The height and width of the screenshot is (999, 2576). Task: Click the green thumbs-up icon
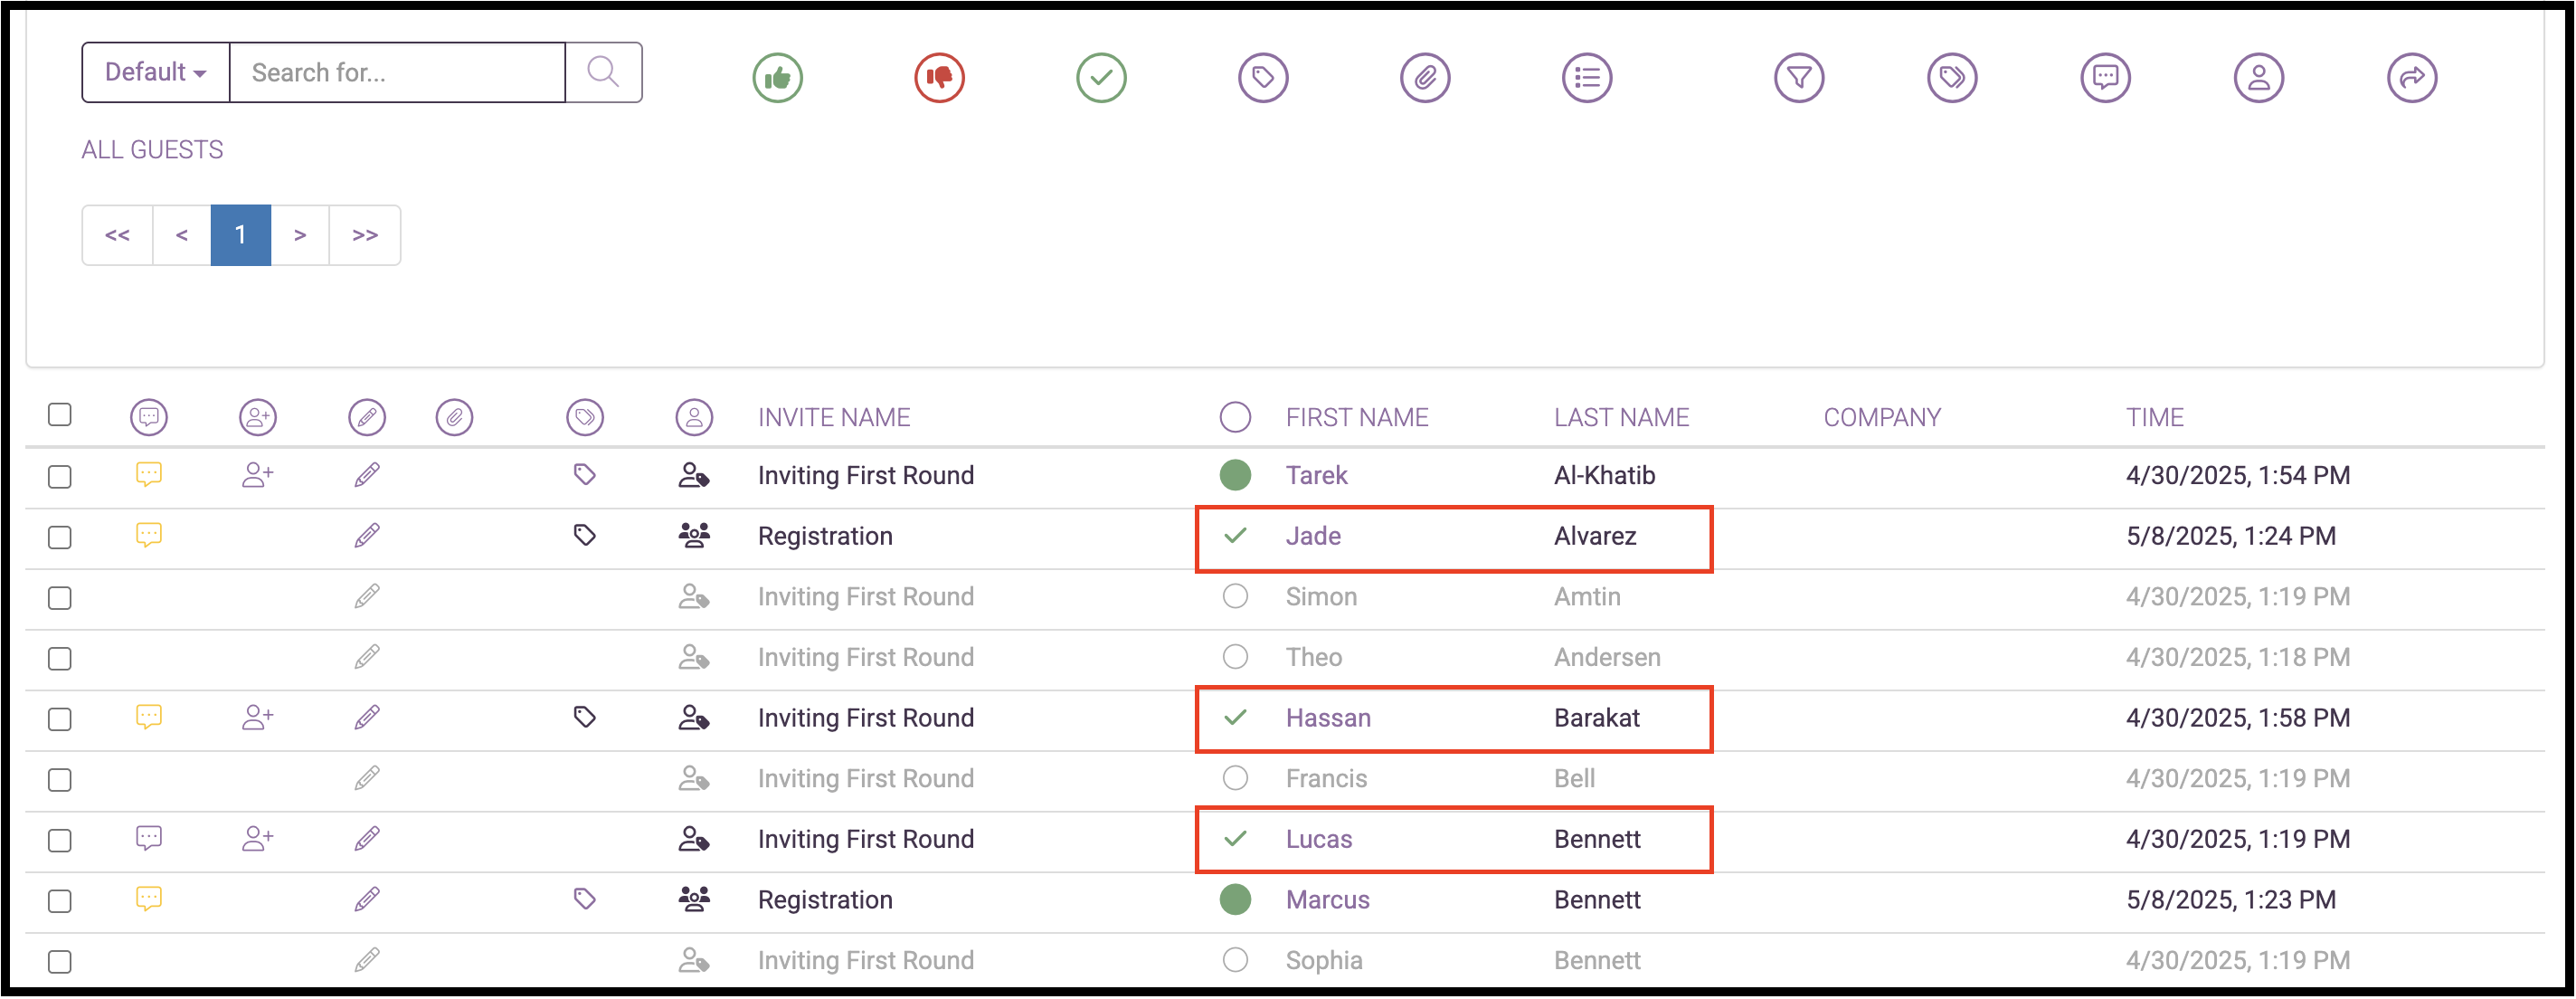[x=777, y=77]
